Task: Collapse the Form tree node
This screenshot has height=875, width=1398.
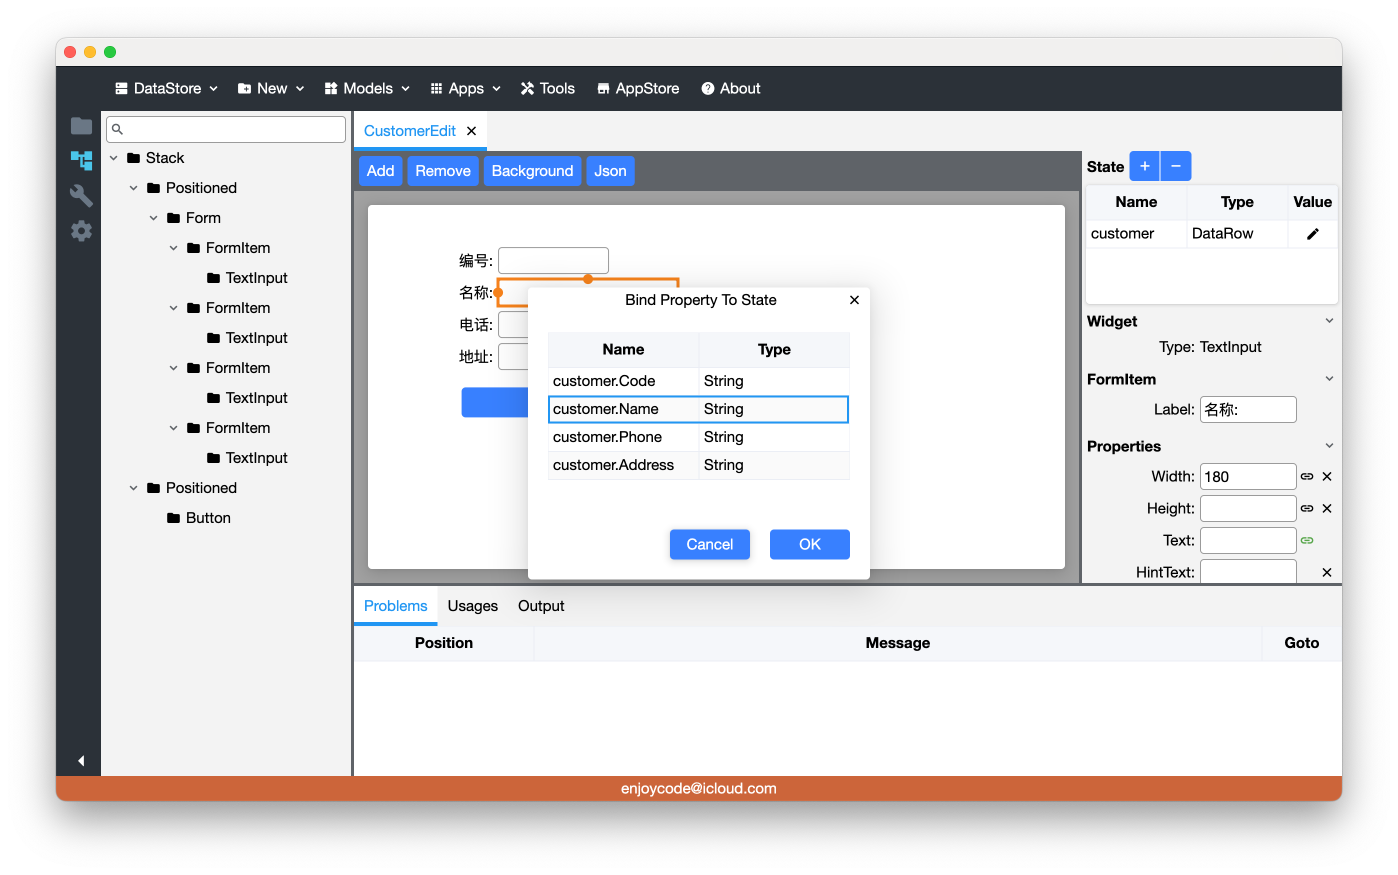Action: (154, 218)
